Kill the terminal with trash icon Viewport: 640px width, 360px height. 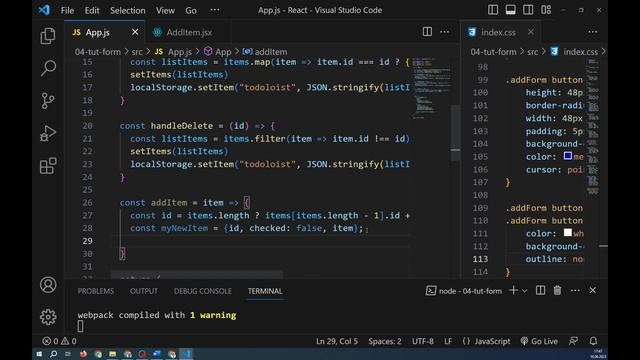pyautogui.click(x=557, y=290)
